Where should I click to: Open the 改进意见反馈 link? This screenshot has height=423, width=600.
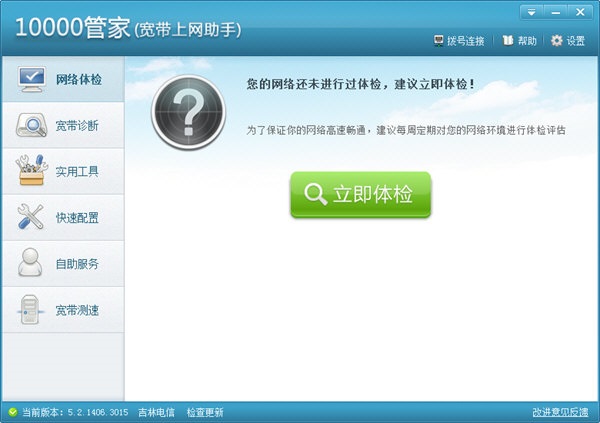point(560,412)
